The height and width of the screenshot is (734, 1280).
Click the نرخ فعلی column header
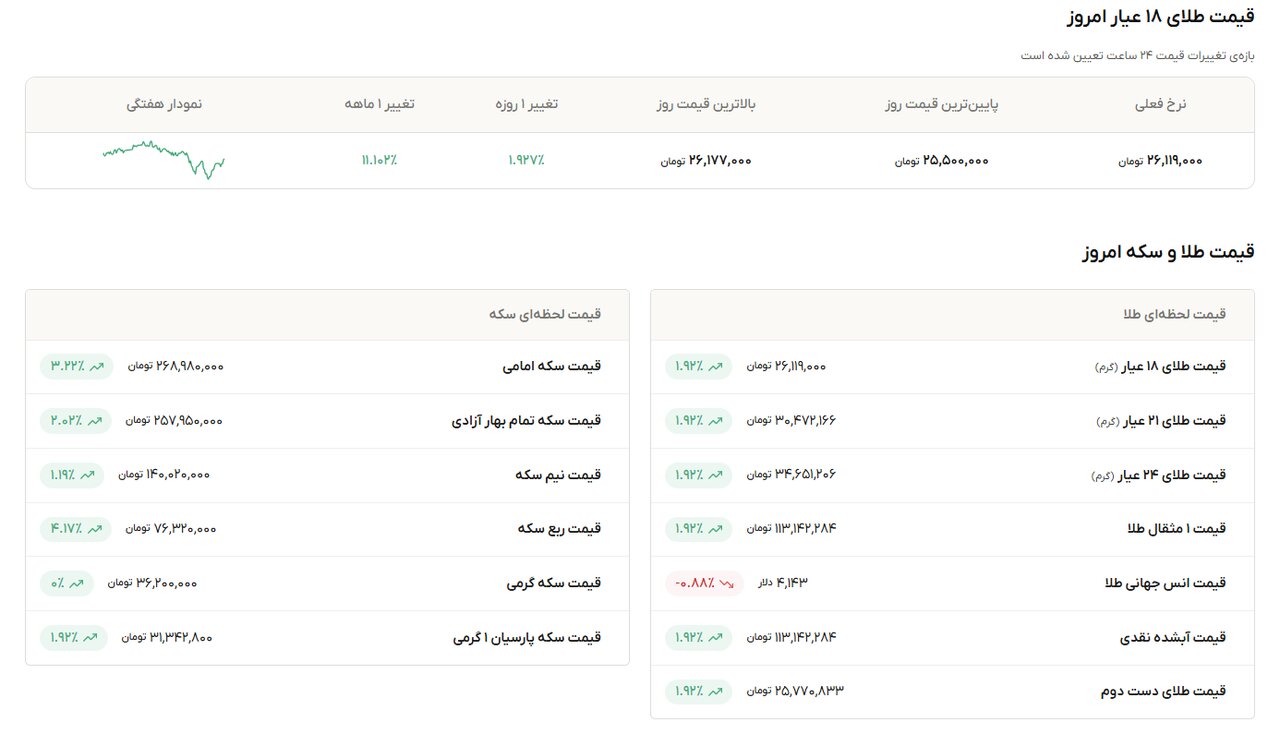(x=1161, y=104)
